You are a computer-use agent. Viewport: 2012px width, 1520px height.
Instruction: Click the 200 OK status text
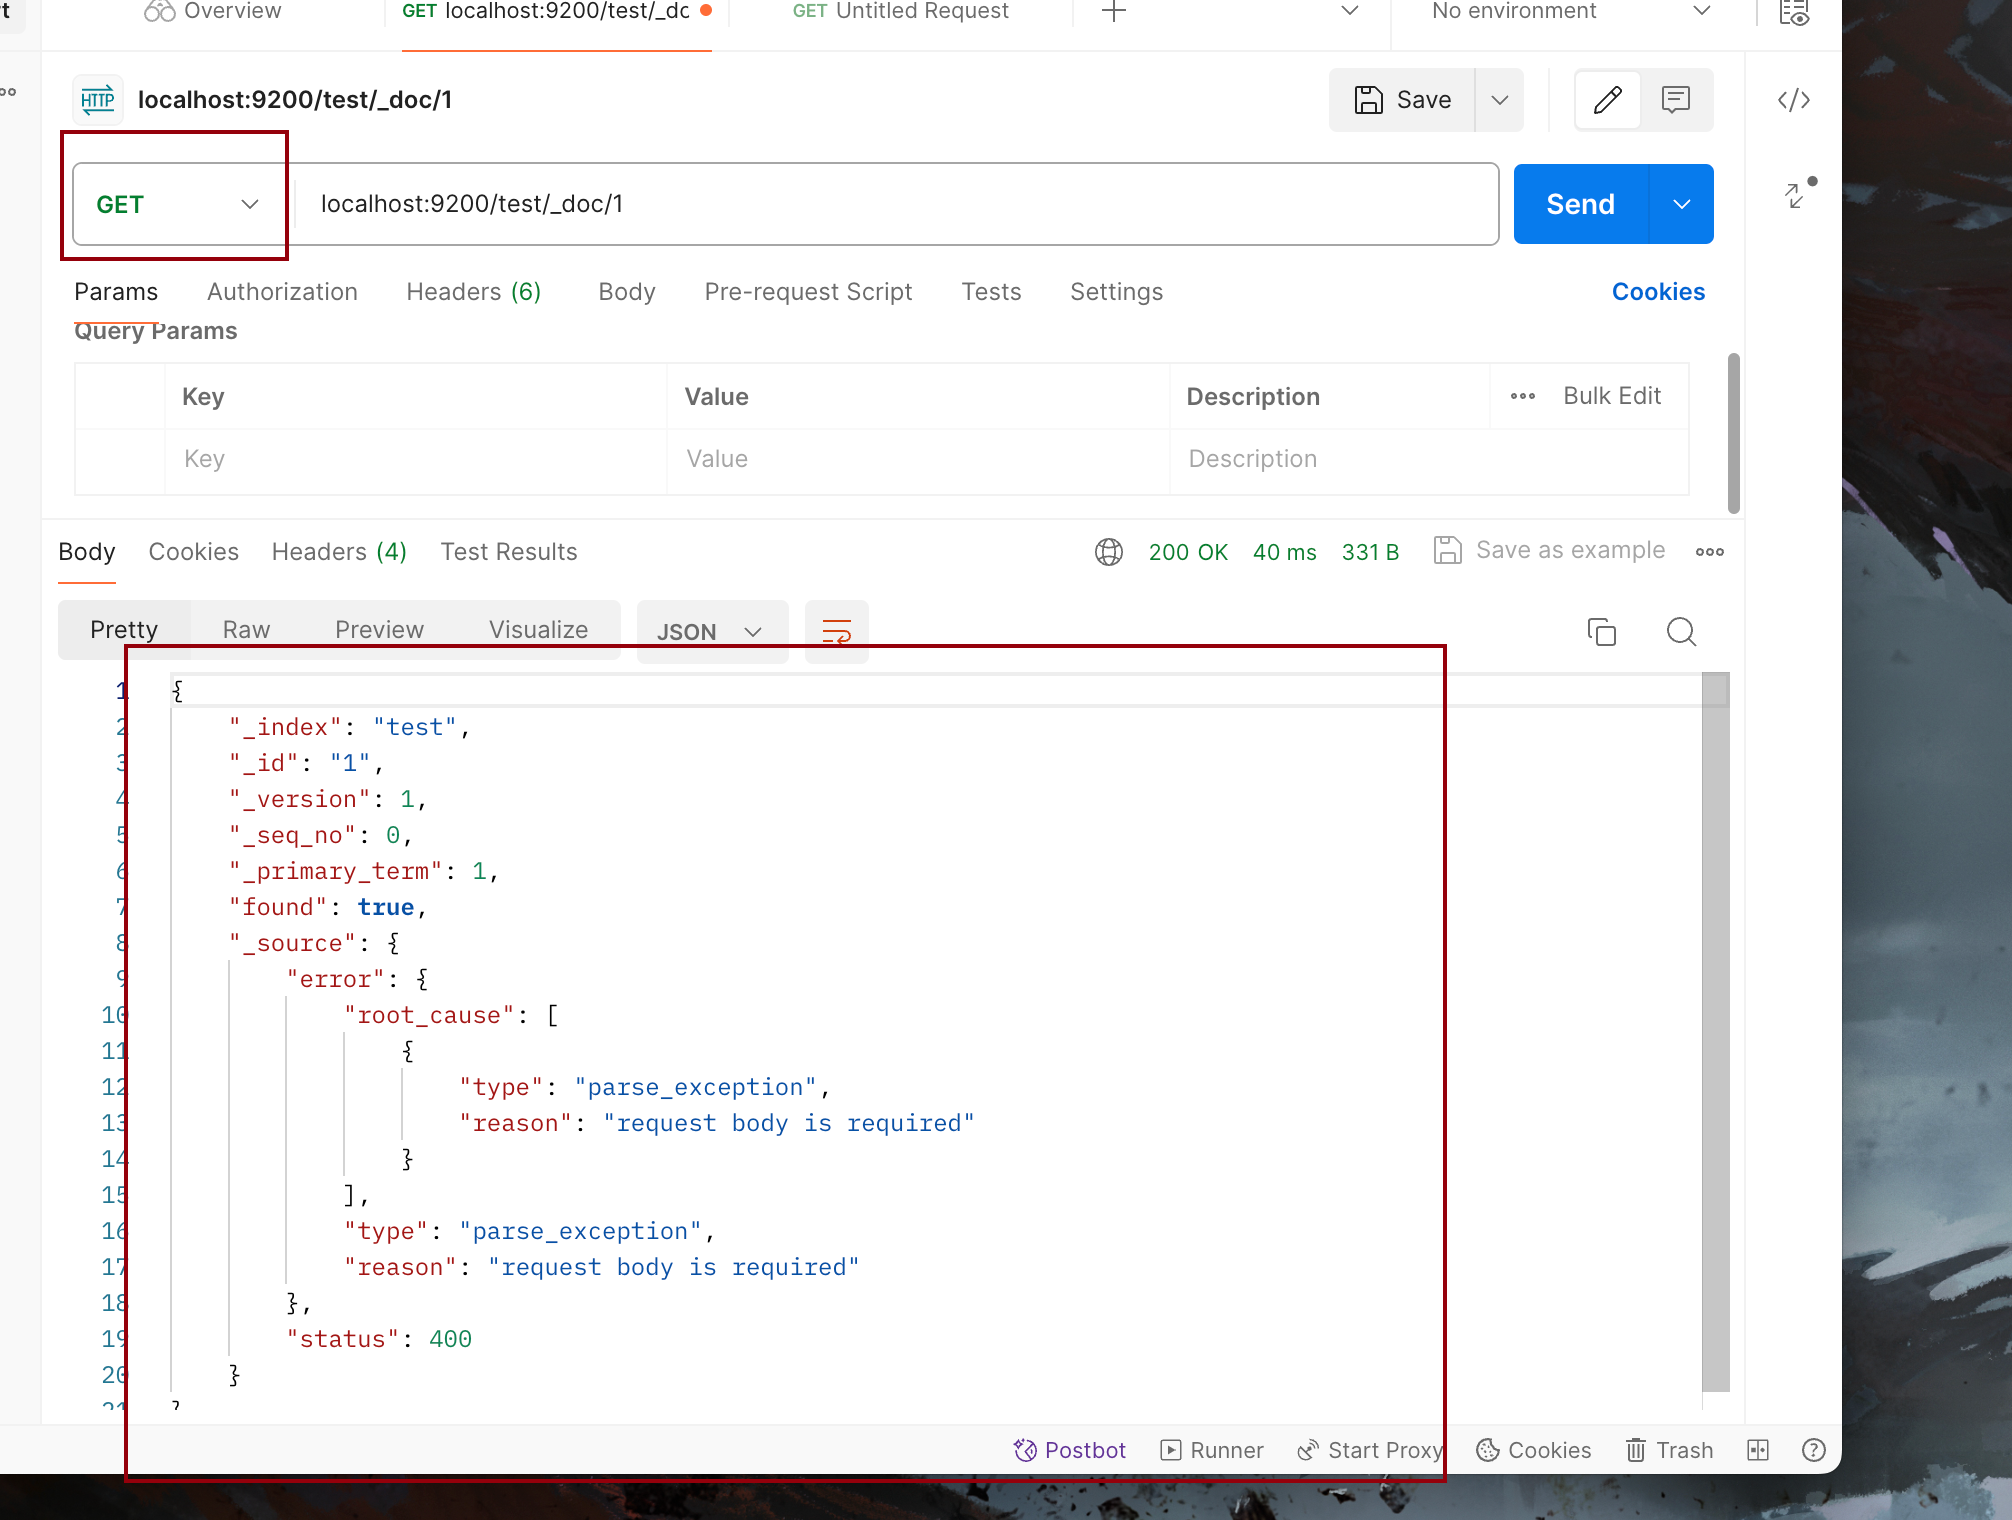(x=1188, y=552)
